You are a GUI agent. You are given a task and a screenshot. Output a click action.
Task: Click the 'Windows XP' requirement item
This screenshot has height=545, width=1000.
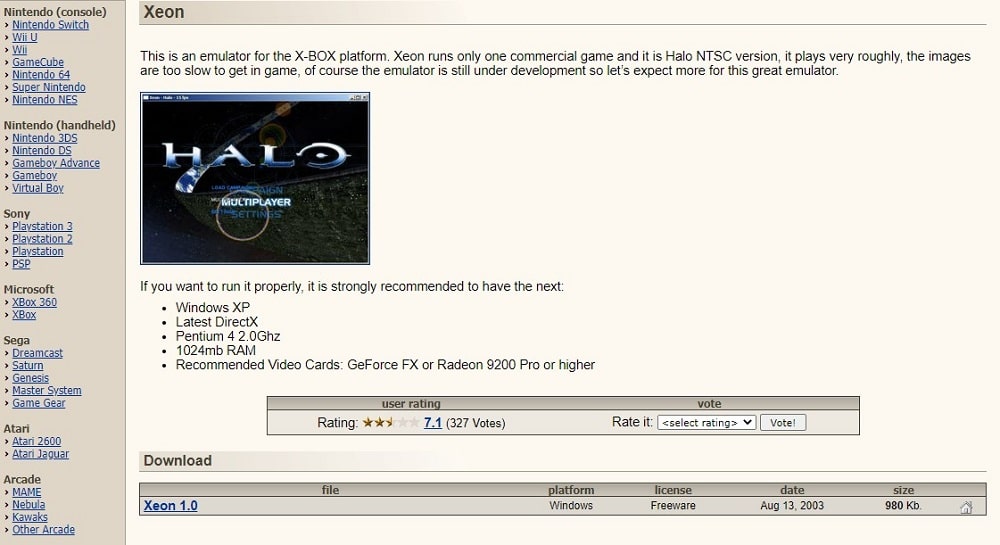[213, 307]
